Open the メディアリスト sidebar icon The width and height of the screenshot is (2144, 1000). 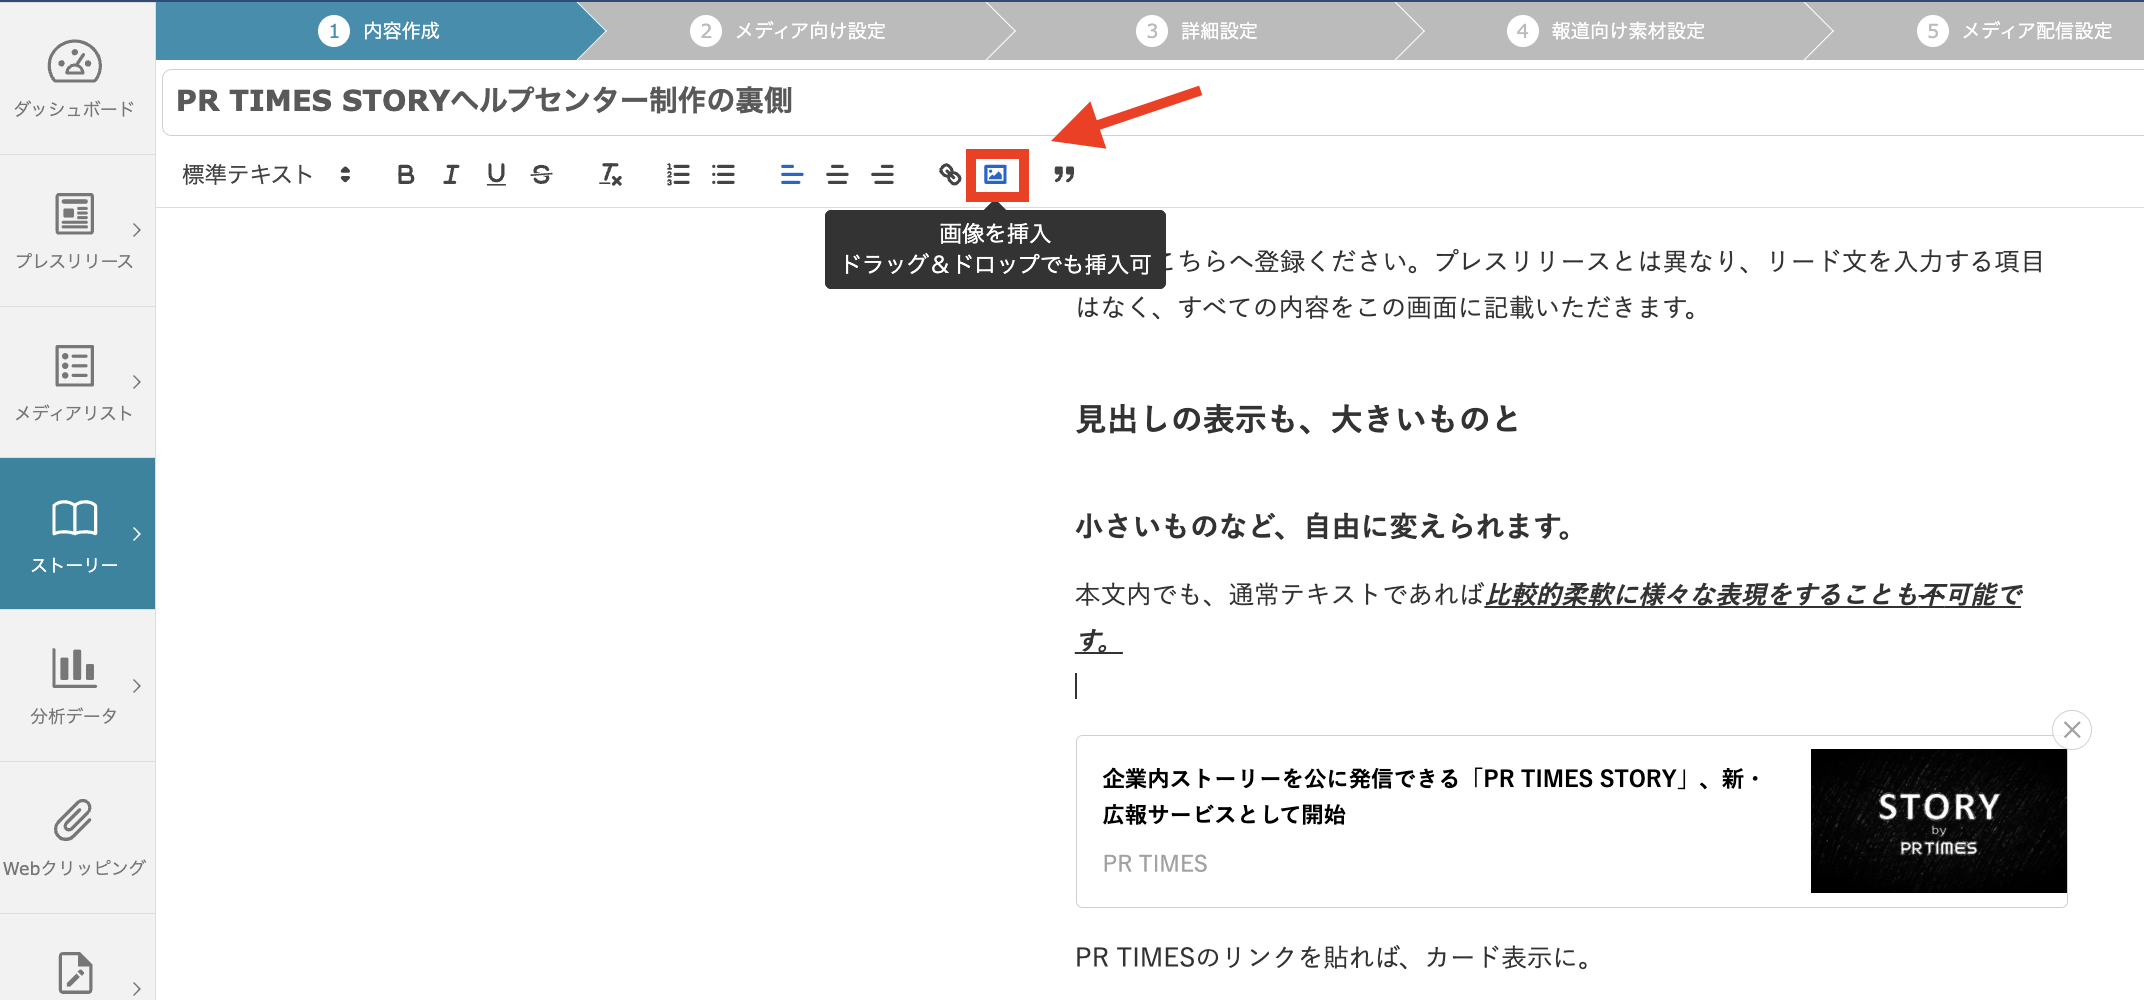tap(74, 366)
